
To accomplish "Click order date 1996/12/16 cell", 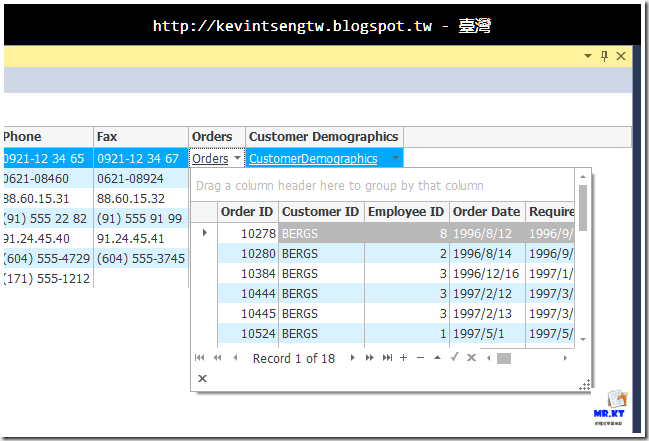I will (x=488, y=273).
